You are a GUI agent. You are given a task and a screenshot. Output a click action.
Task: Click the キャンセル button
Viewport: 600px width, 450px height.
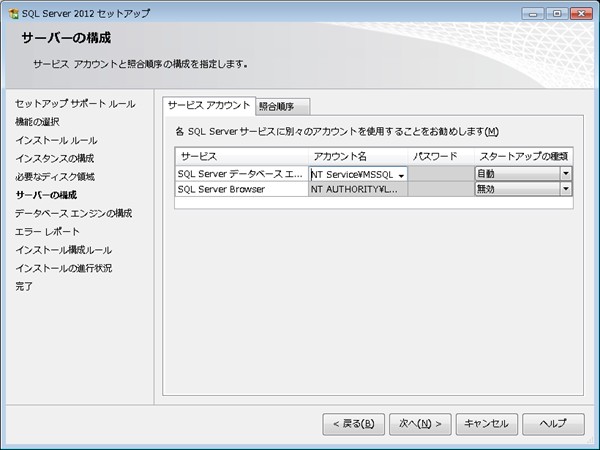coord(487,424)
